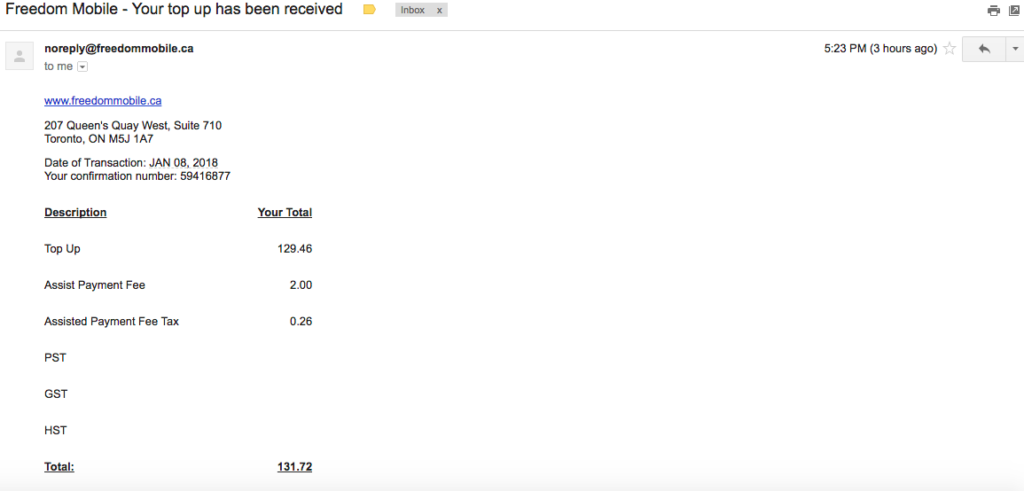The height and width of the screenshot is (491, 1024).
Task: Click the address line 207 Queen's Quay West
Action: [x=133, y=125]
